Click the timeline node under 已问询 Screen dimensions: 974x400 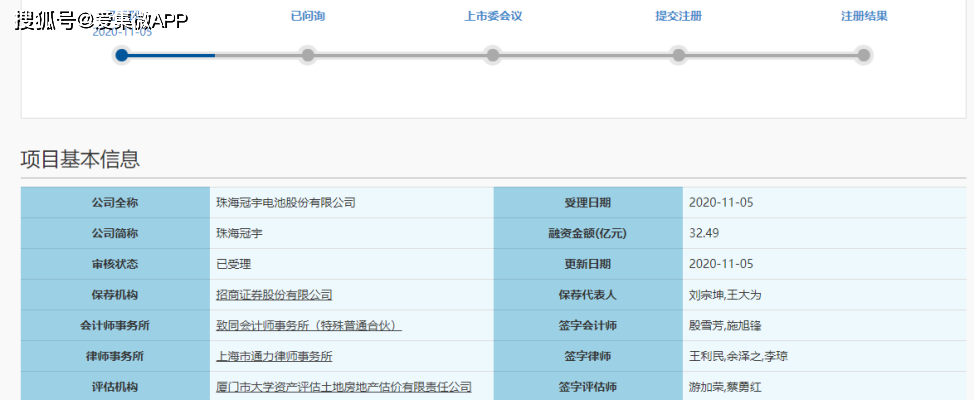point(307,55)
